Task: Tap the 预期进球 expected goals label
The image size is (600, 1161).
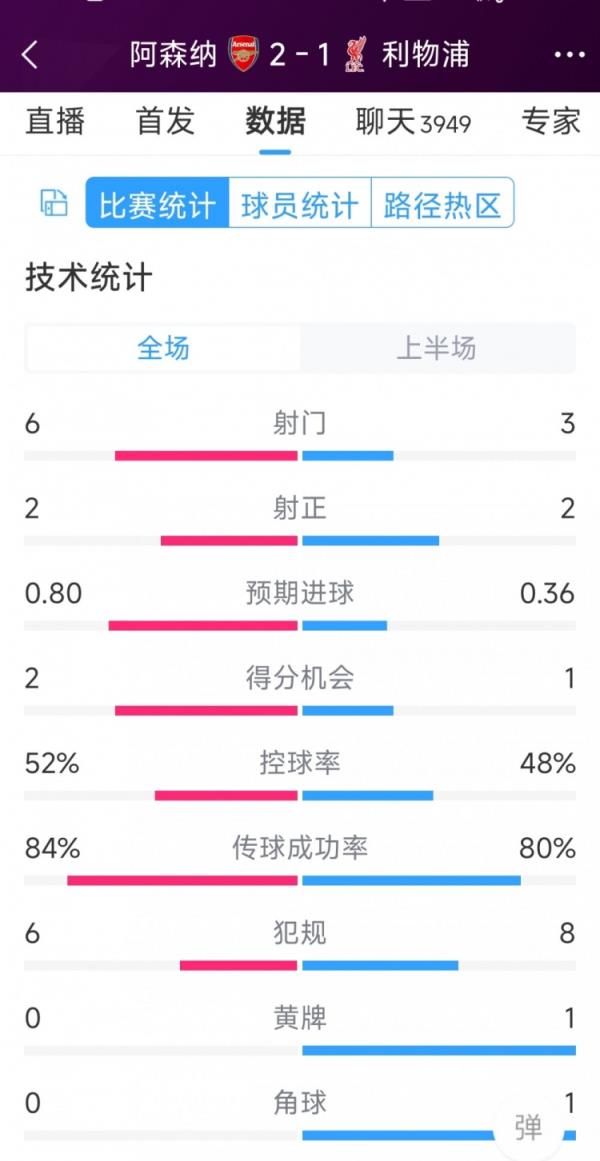Action: (300, 592)
